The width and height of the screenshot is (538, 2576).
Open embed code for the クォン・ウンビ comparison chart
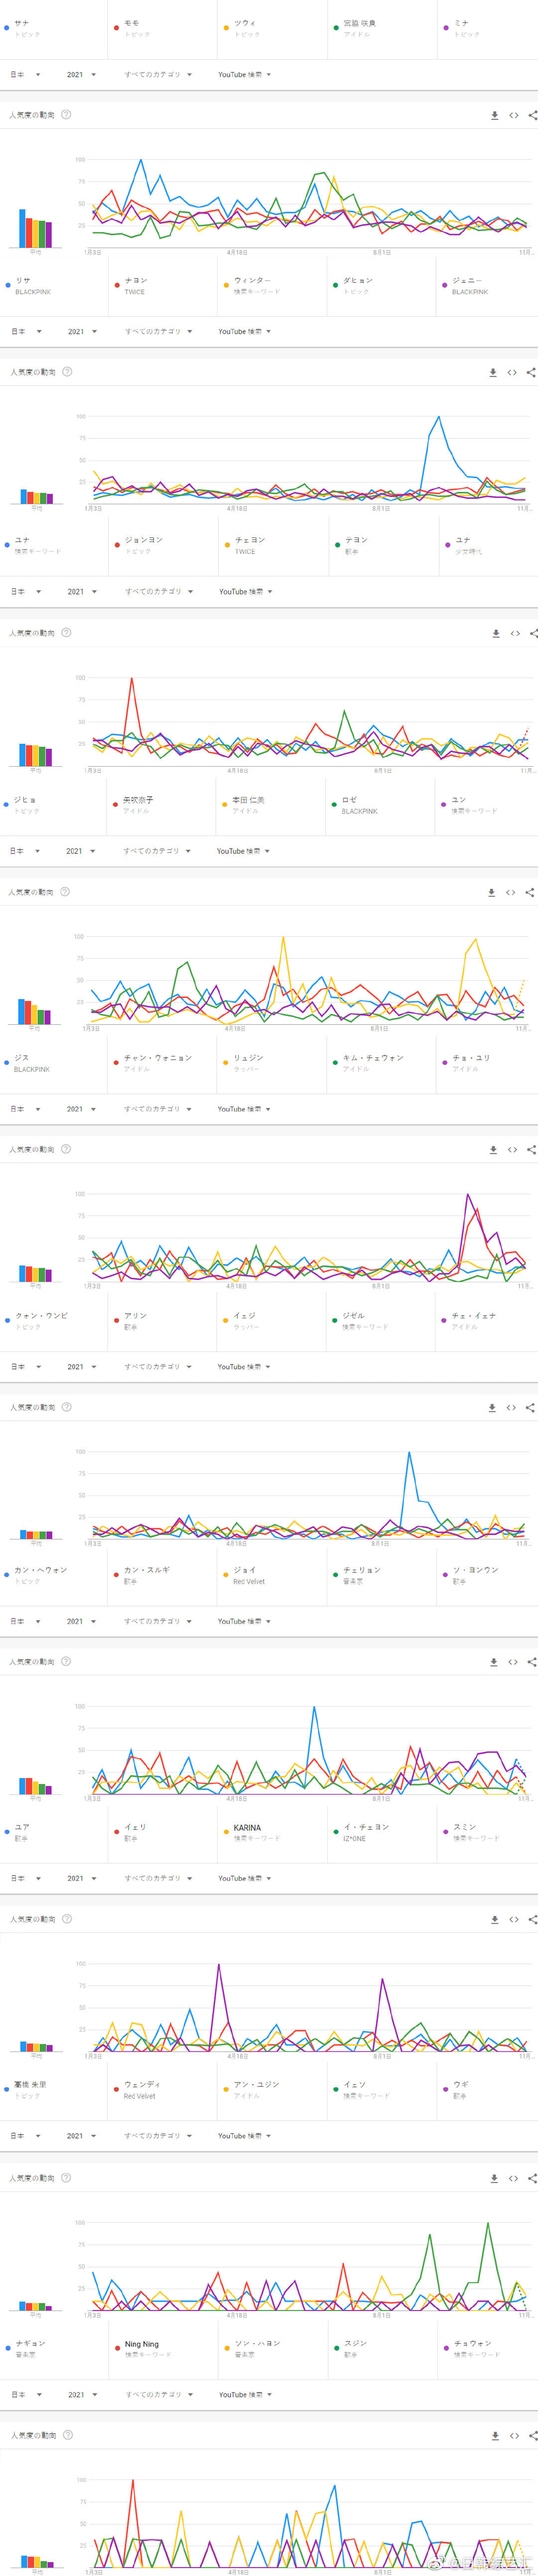click(x=511, y=1407)
